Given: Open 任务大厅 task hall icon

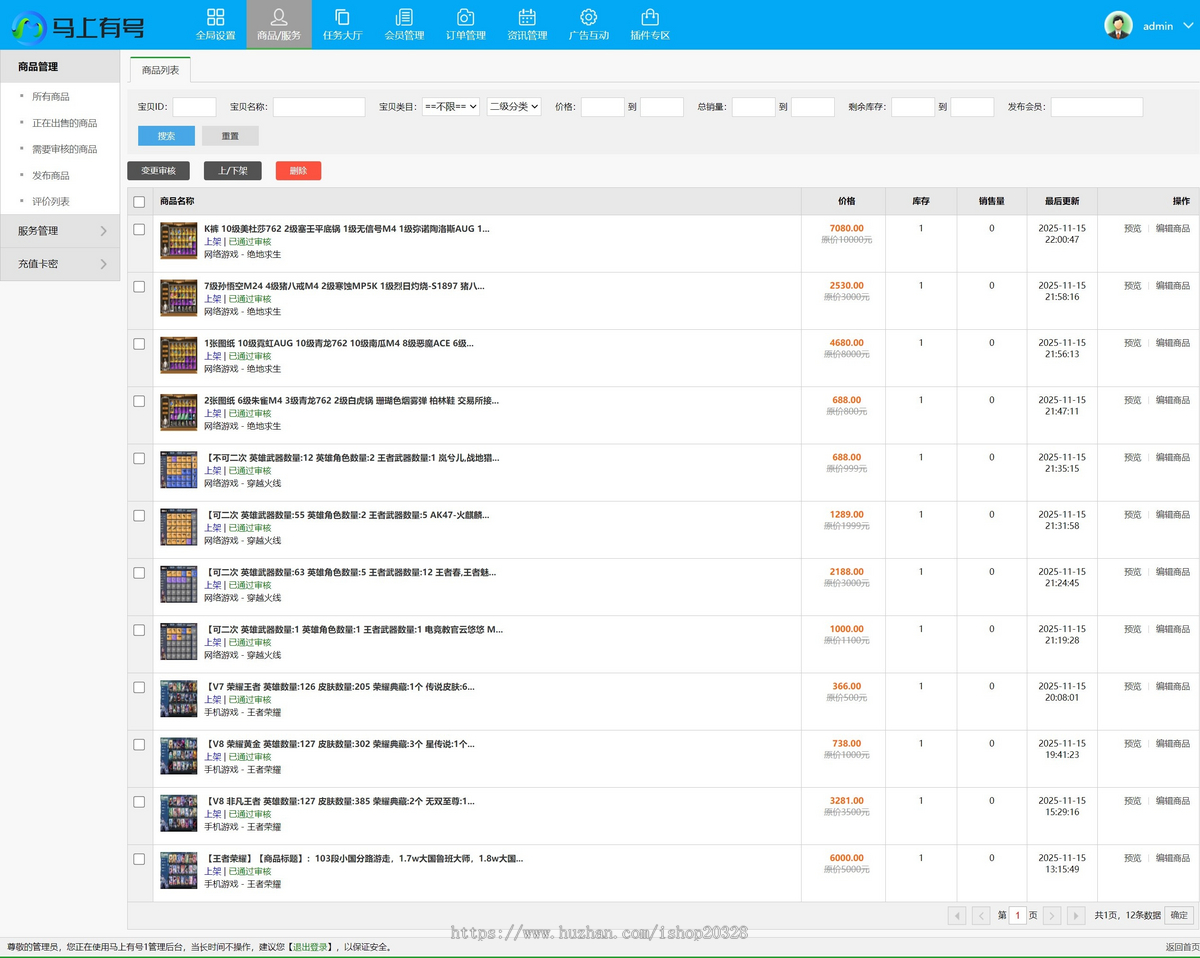Looking at the screenshot, I should (342, 17).
